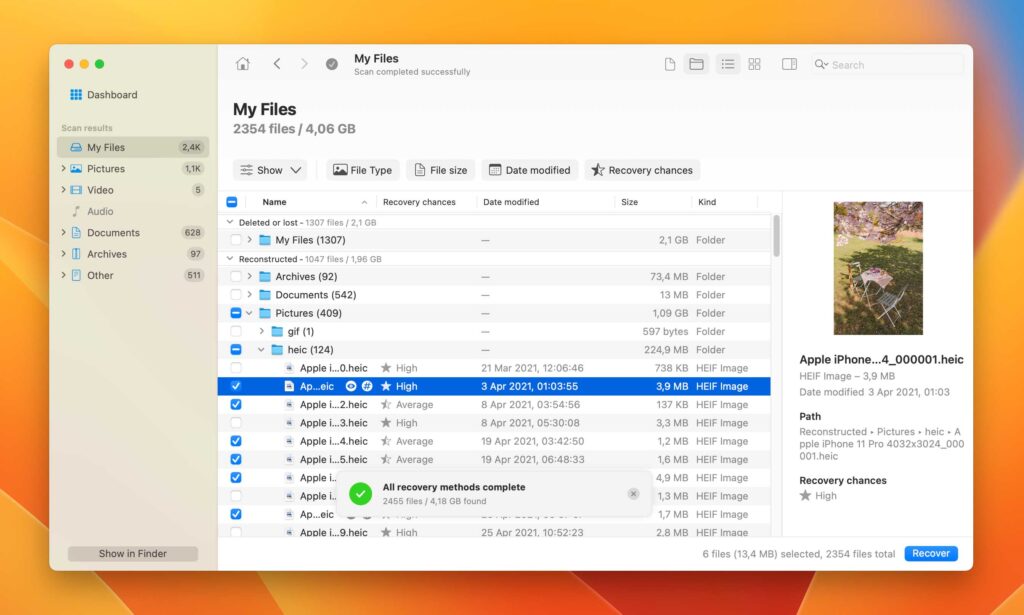Click Show in Finder
The width and height of the screenshot is (1024, 615).
point(132,552)
